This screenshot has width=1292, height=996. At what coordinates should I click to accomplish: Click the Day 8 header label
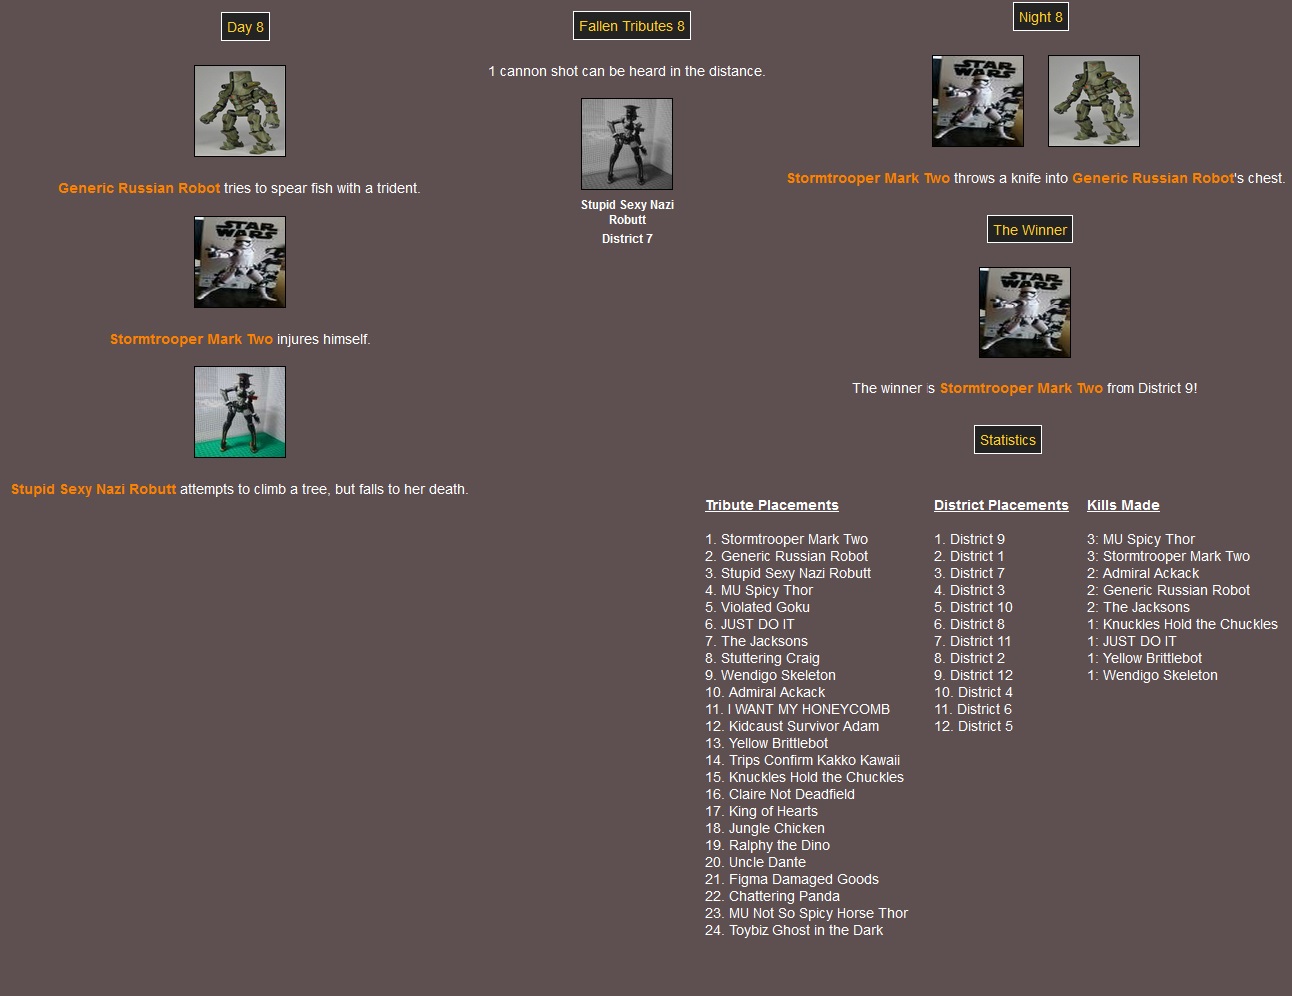(x=245, y=27)
